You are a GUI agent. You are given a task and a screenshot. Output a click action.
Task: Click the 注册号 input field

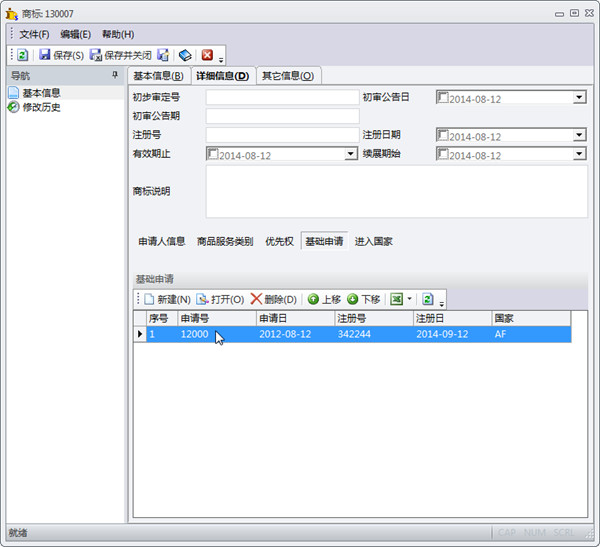click(283, 135)
